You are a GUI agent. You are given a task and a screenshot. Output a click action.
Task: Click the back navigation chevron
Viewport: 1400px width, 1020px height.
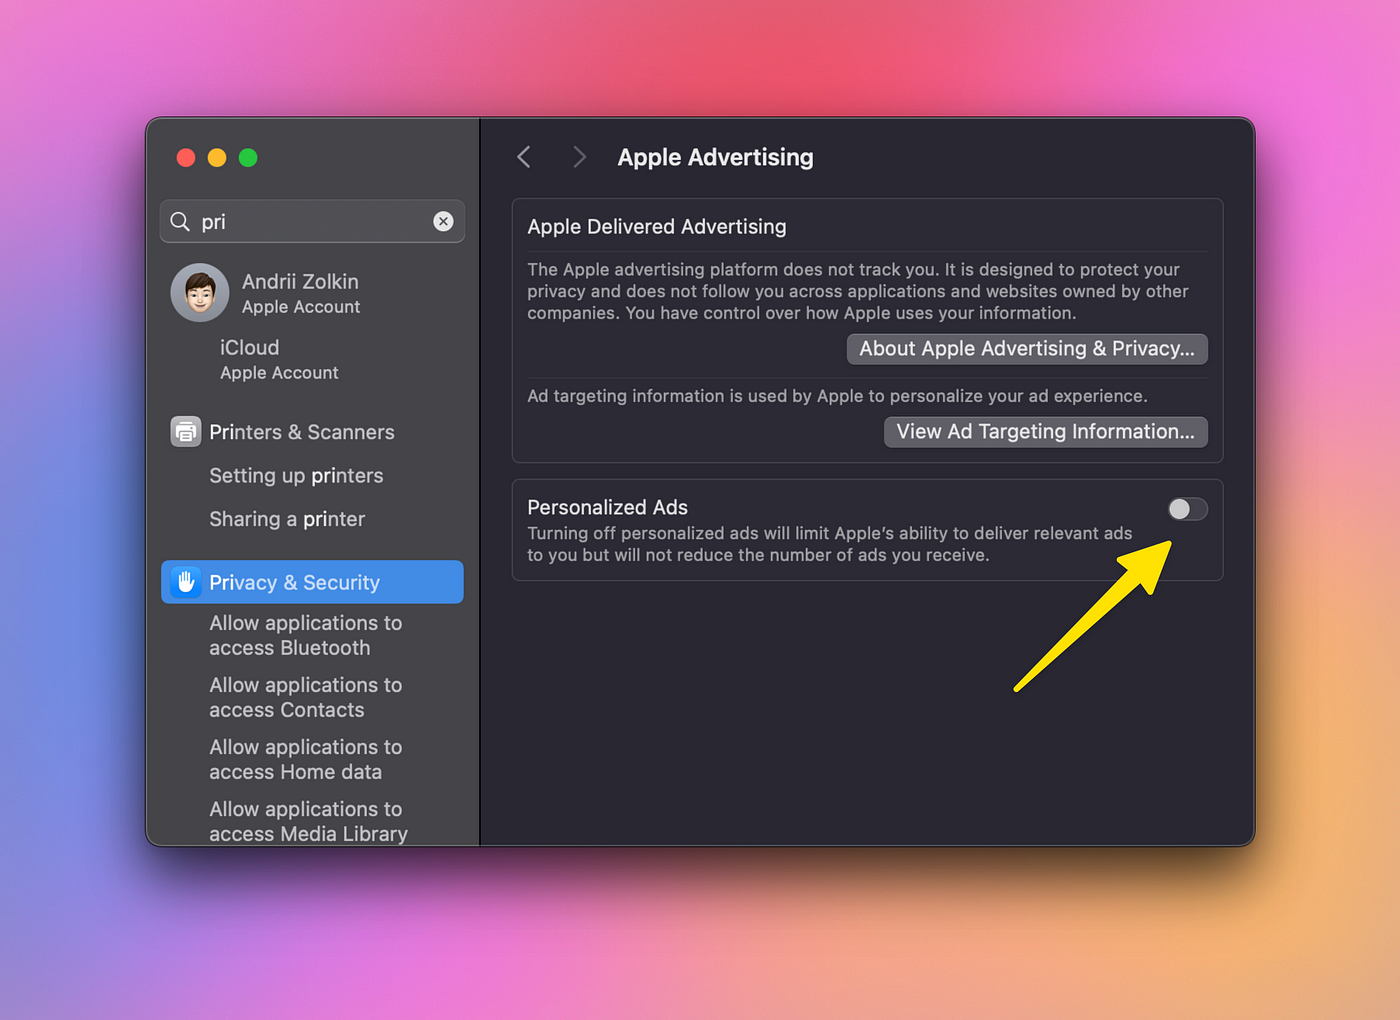pos(524,157)
